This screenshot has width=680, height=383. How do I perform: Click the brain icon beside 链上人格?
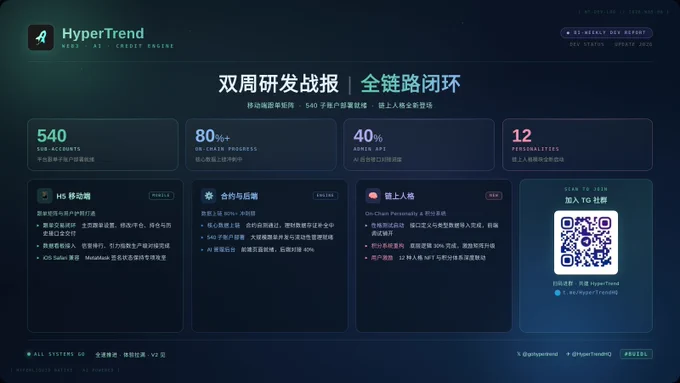(373, 196)
